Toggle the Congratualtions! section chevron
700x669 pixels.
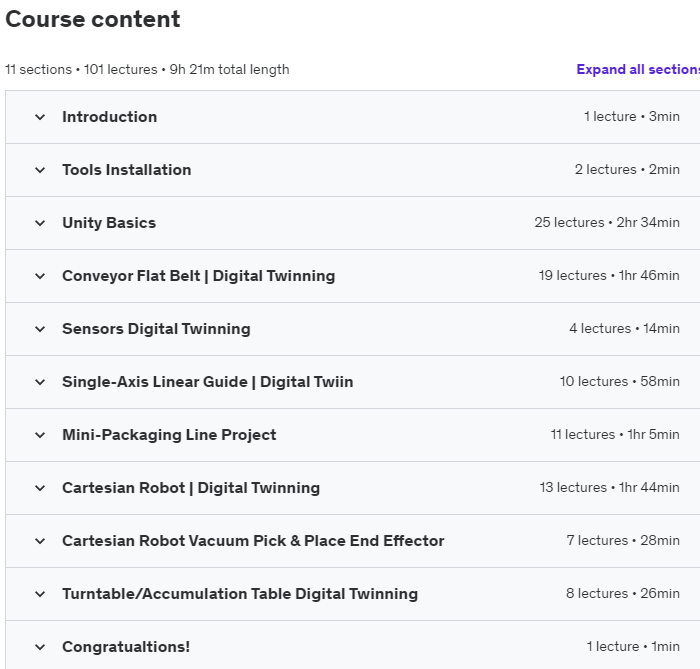click(x=40, y=647)
